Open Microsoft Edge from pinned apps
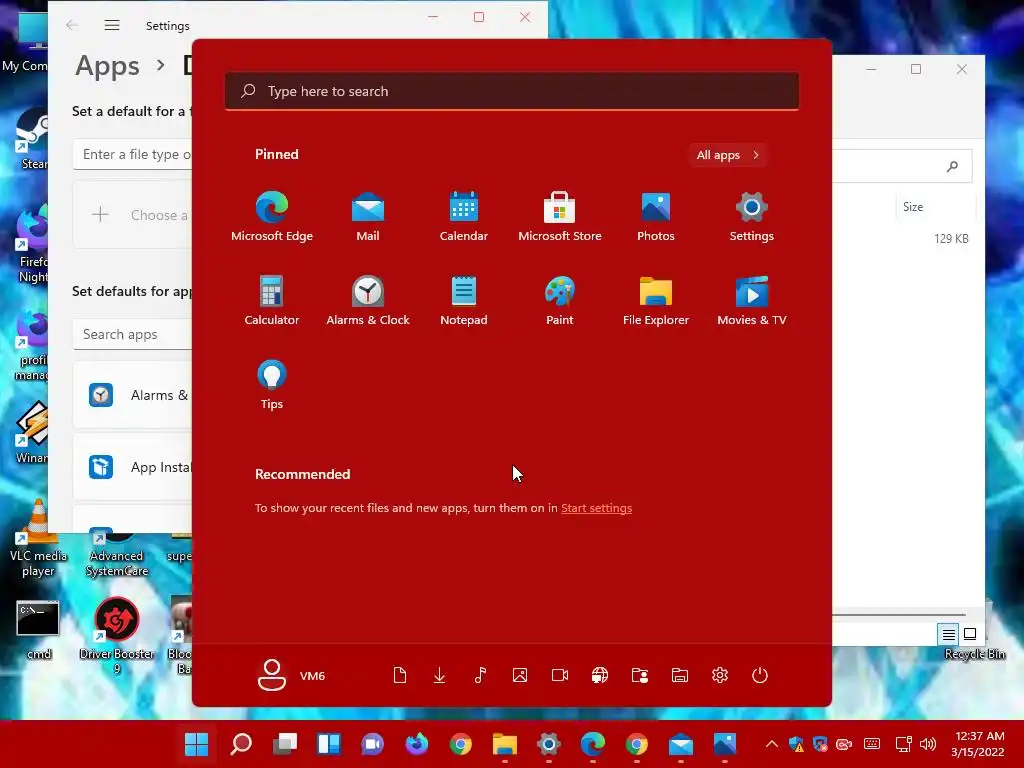This screenshot has height=768, width=1024. (x=272, y=217)
